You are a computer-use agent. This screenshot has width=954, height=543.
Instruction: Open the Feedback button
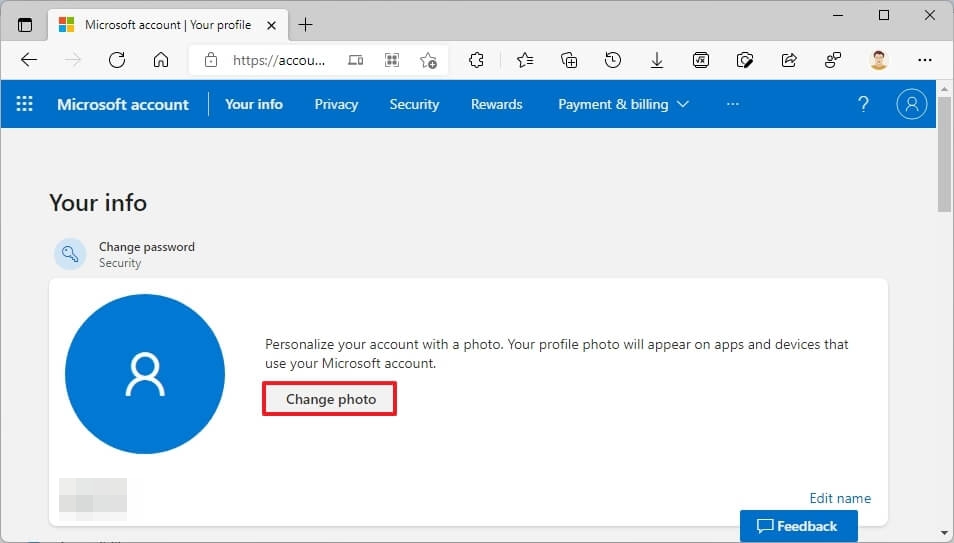coord(799,526)
